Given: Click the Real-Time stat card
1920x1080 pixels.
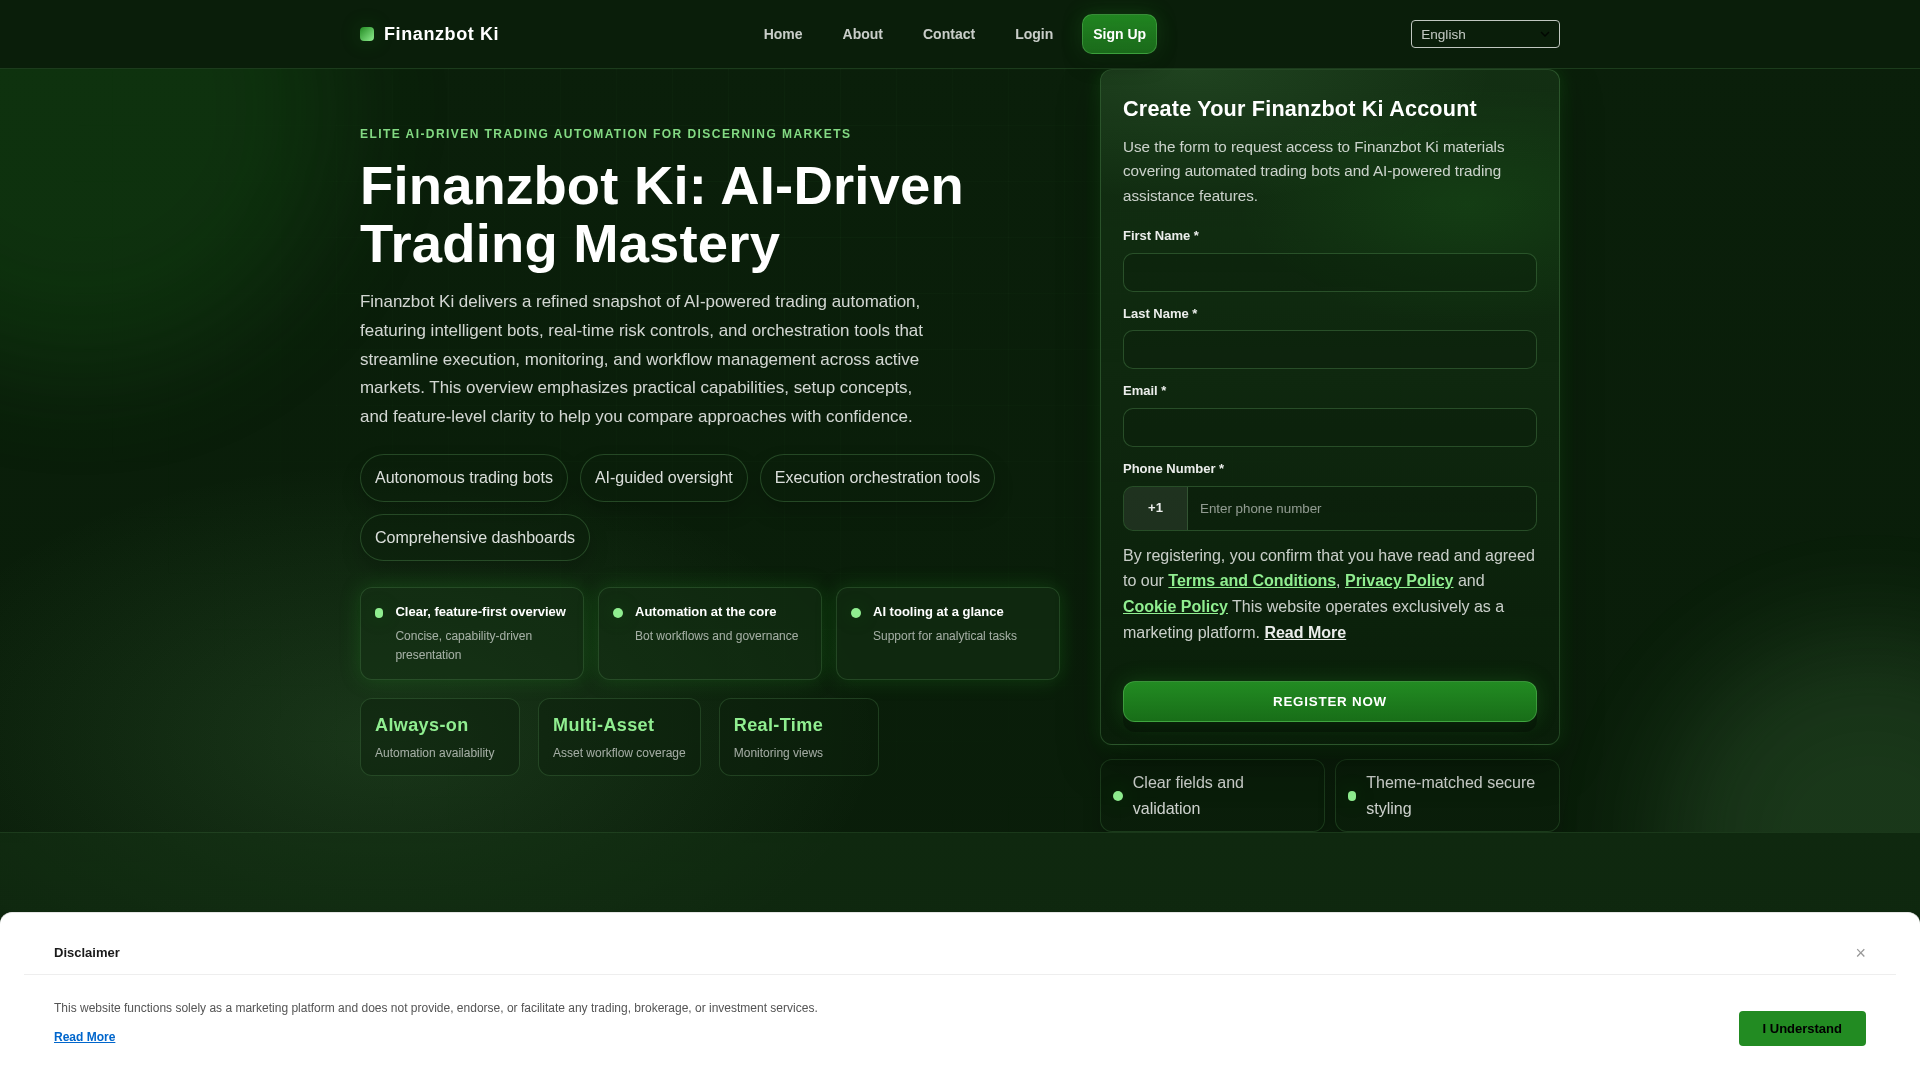Looking at the screenshot, I should (x=799, y=737).
